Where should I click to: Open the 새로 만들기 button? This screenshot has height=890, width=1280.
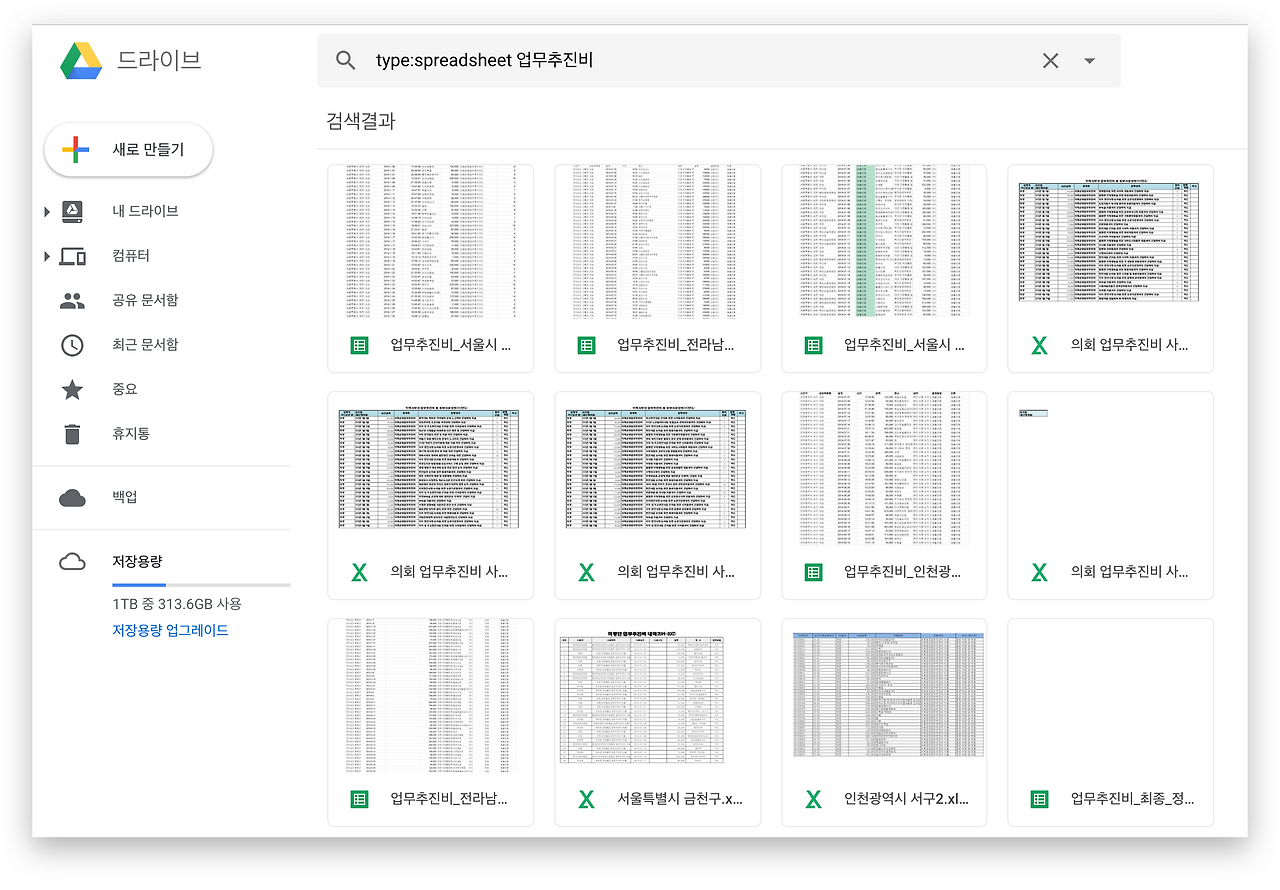pyautogui.click(x=128, y=150)
